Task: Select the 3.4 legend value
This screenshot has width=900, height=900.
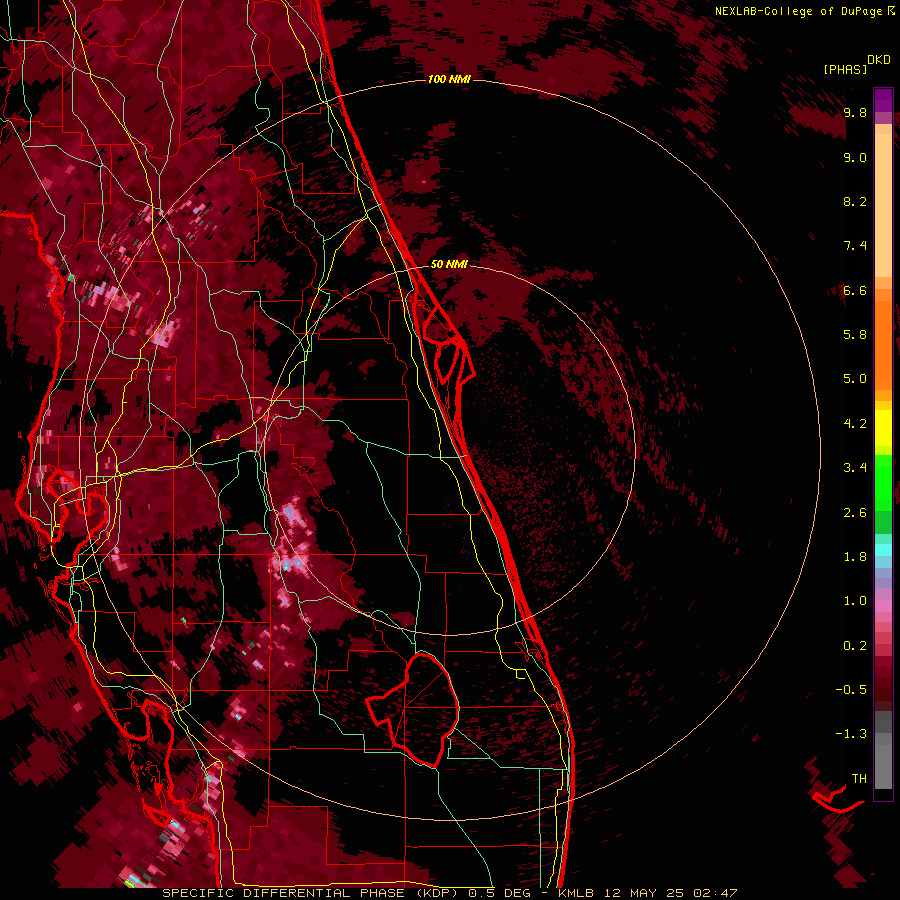Action: [855, 468]
